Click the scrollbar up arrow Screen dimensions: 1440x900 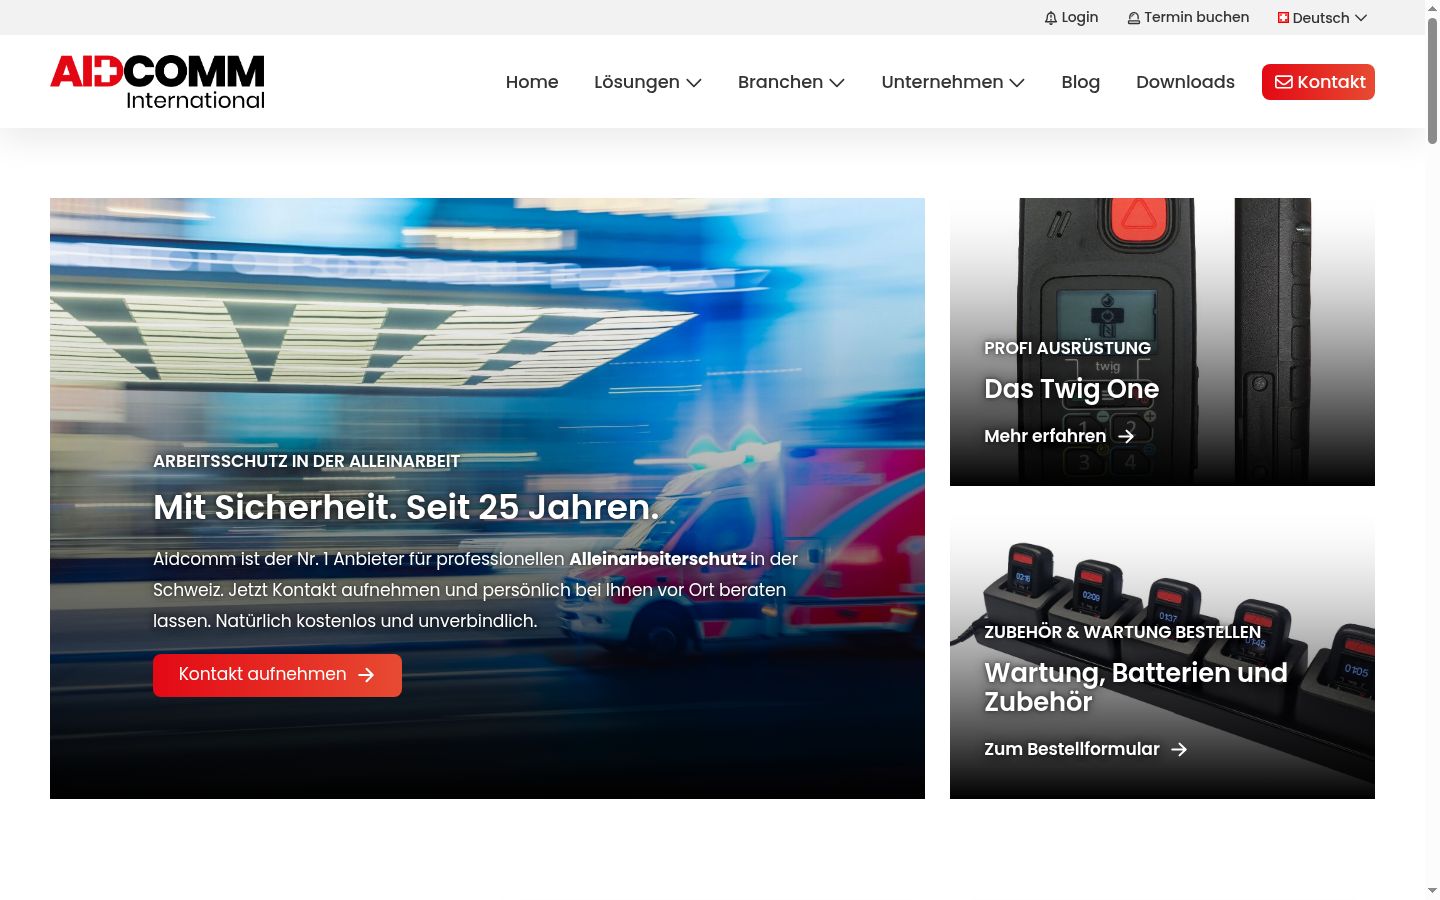(x=1432, y=7)
